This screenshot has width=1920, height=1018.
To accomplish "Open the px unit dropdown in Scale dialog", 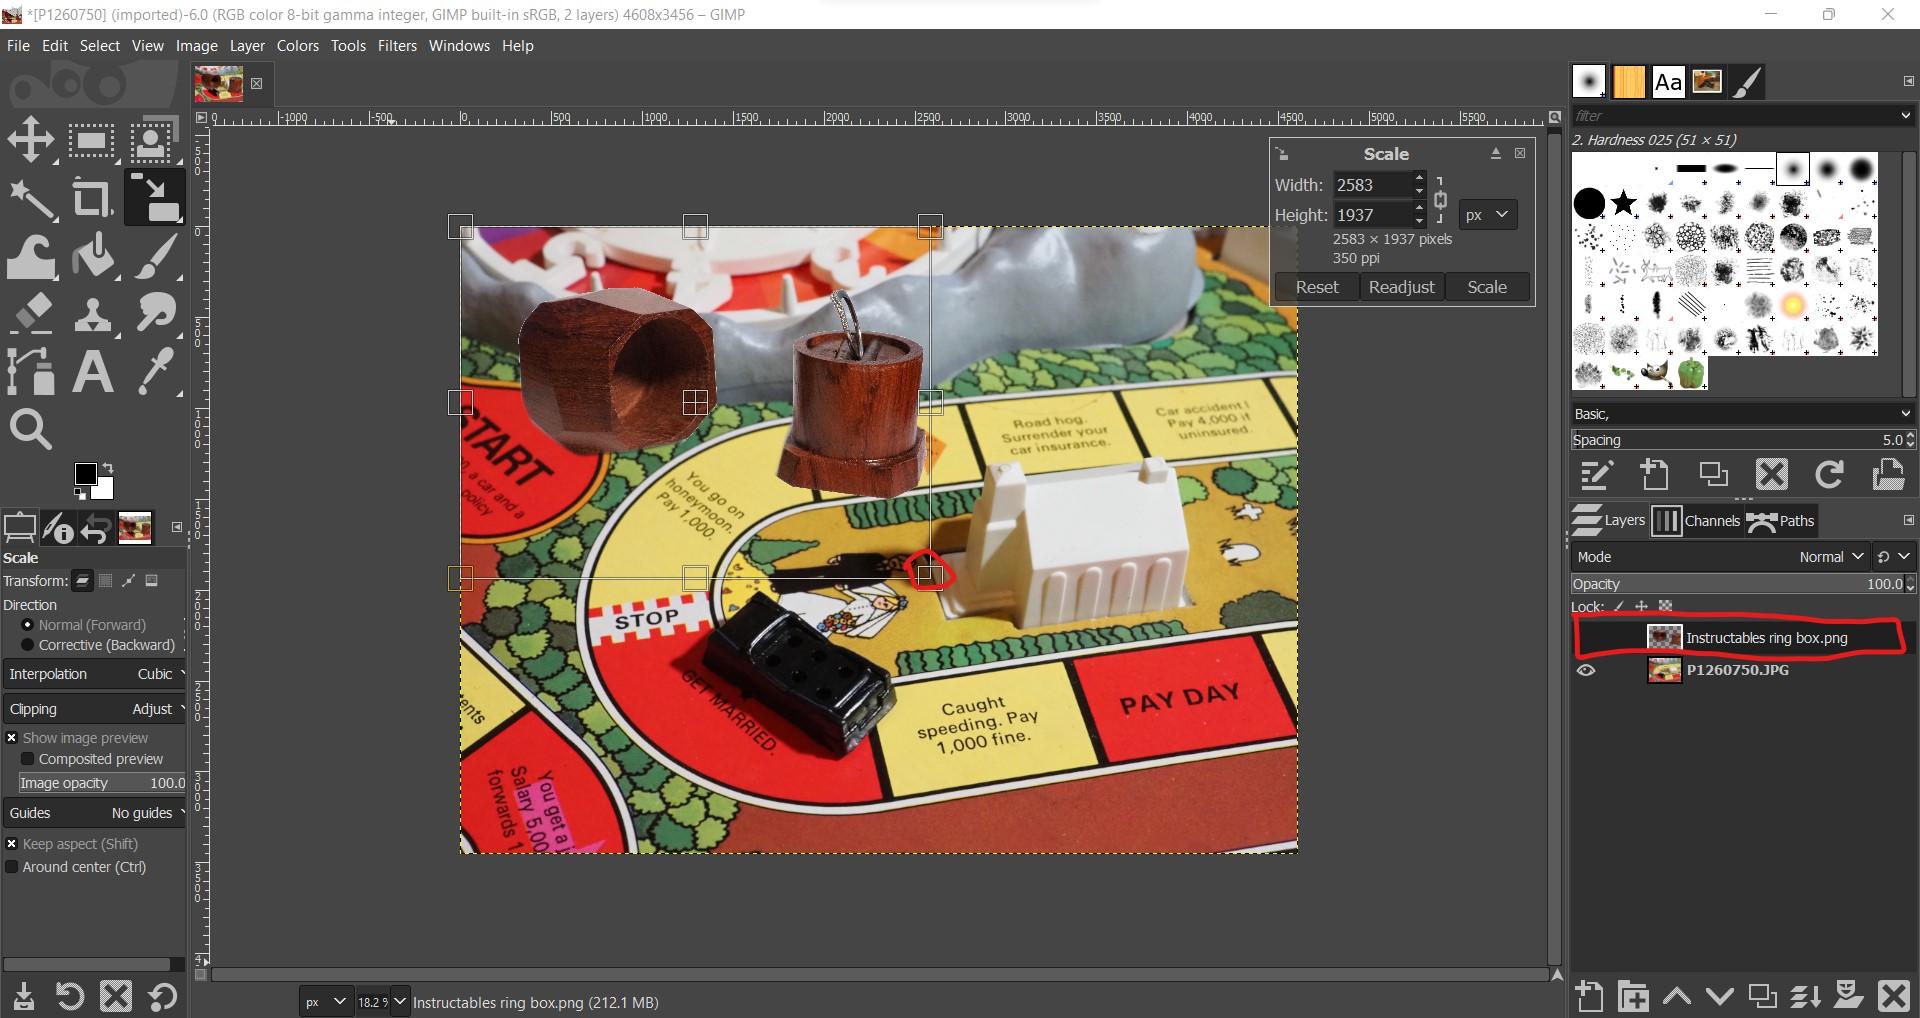I will (x=1487, y=215).
